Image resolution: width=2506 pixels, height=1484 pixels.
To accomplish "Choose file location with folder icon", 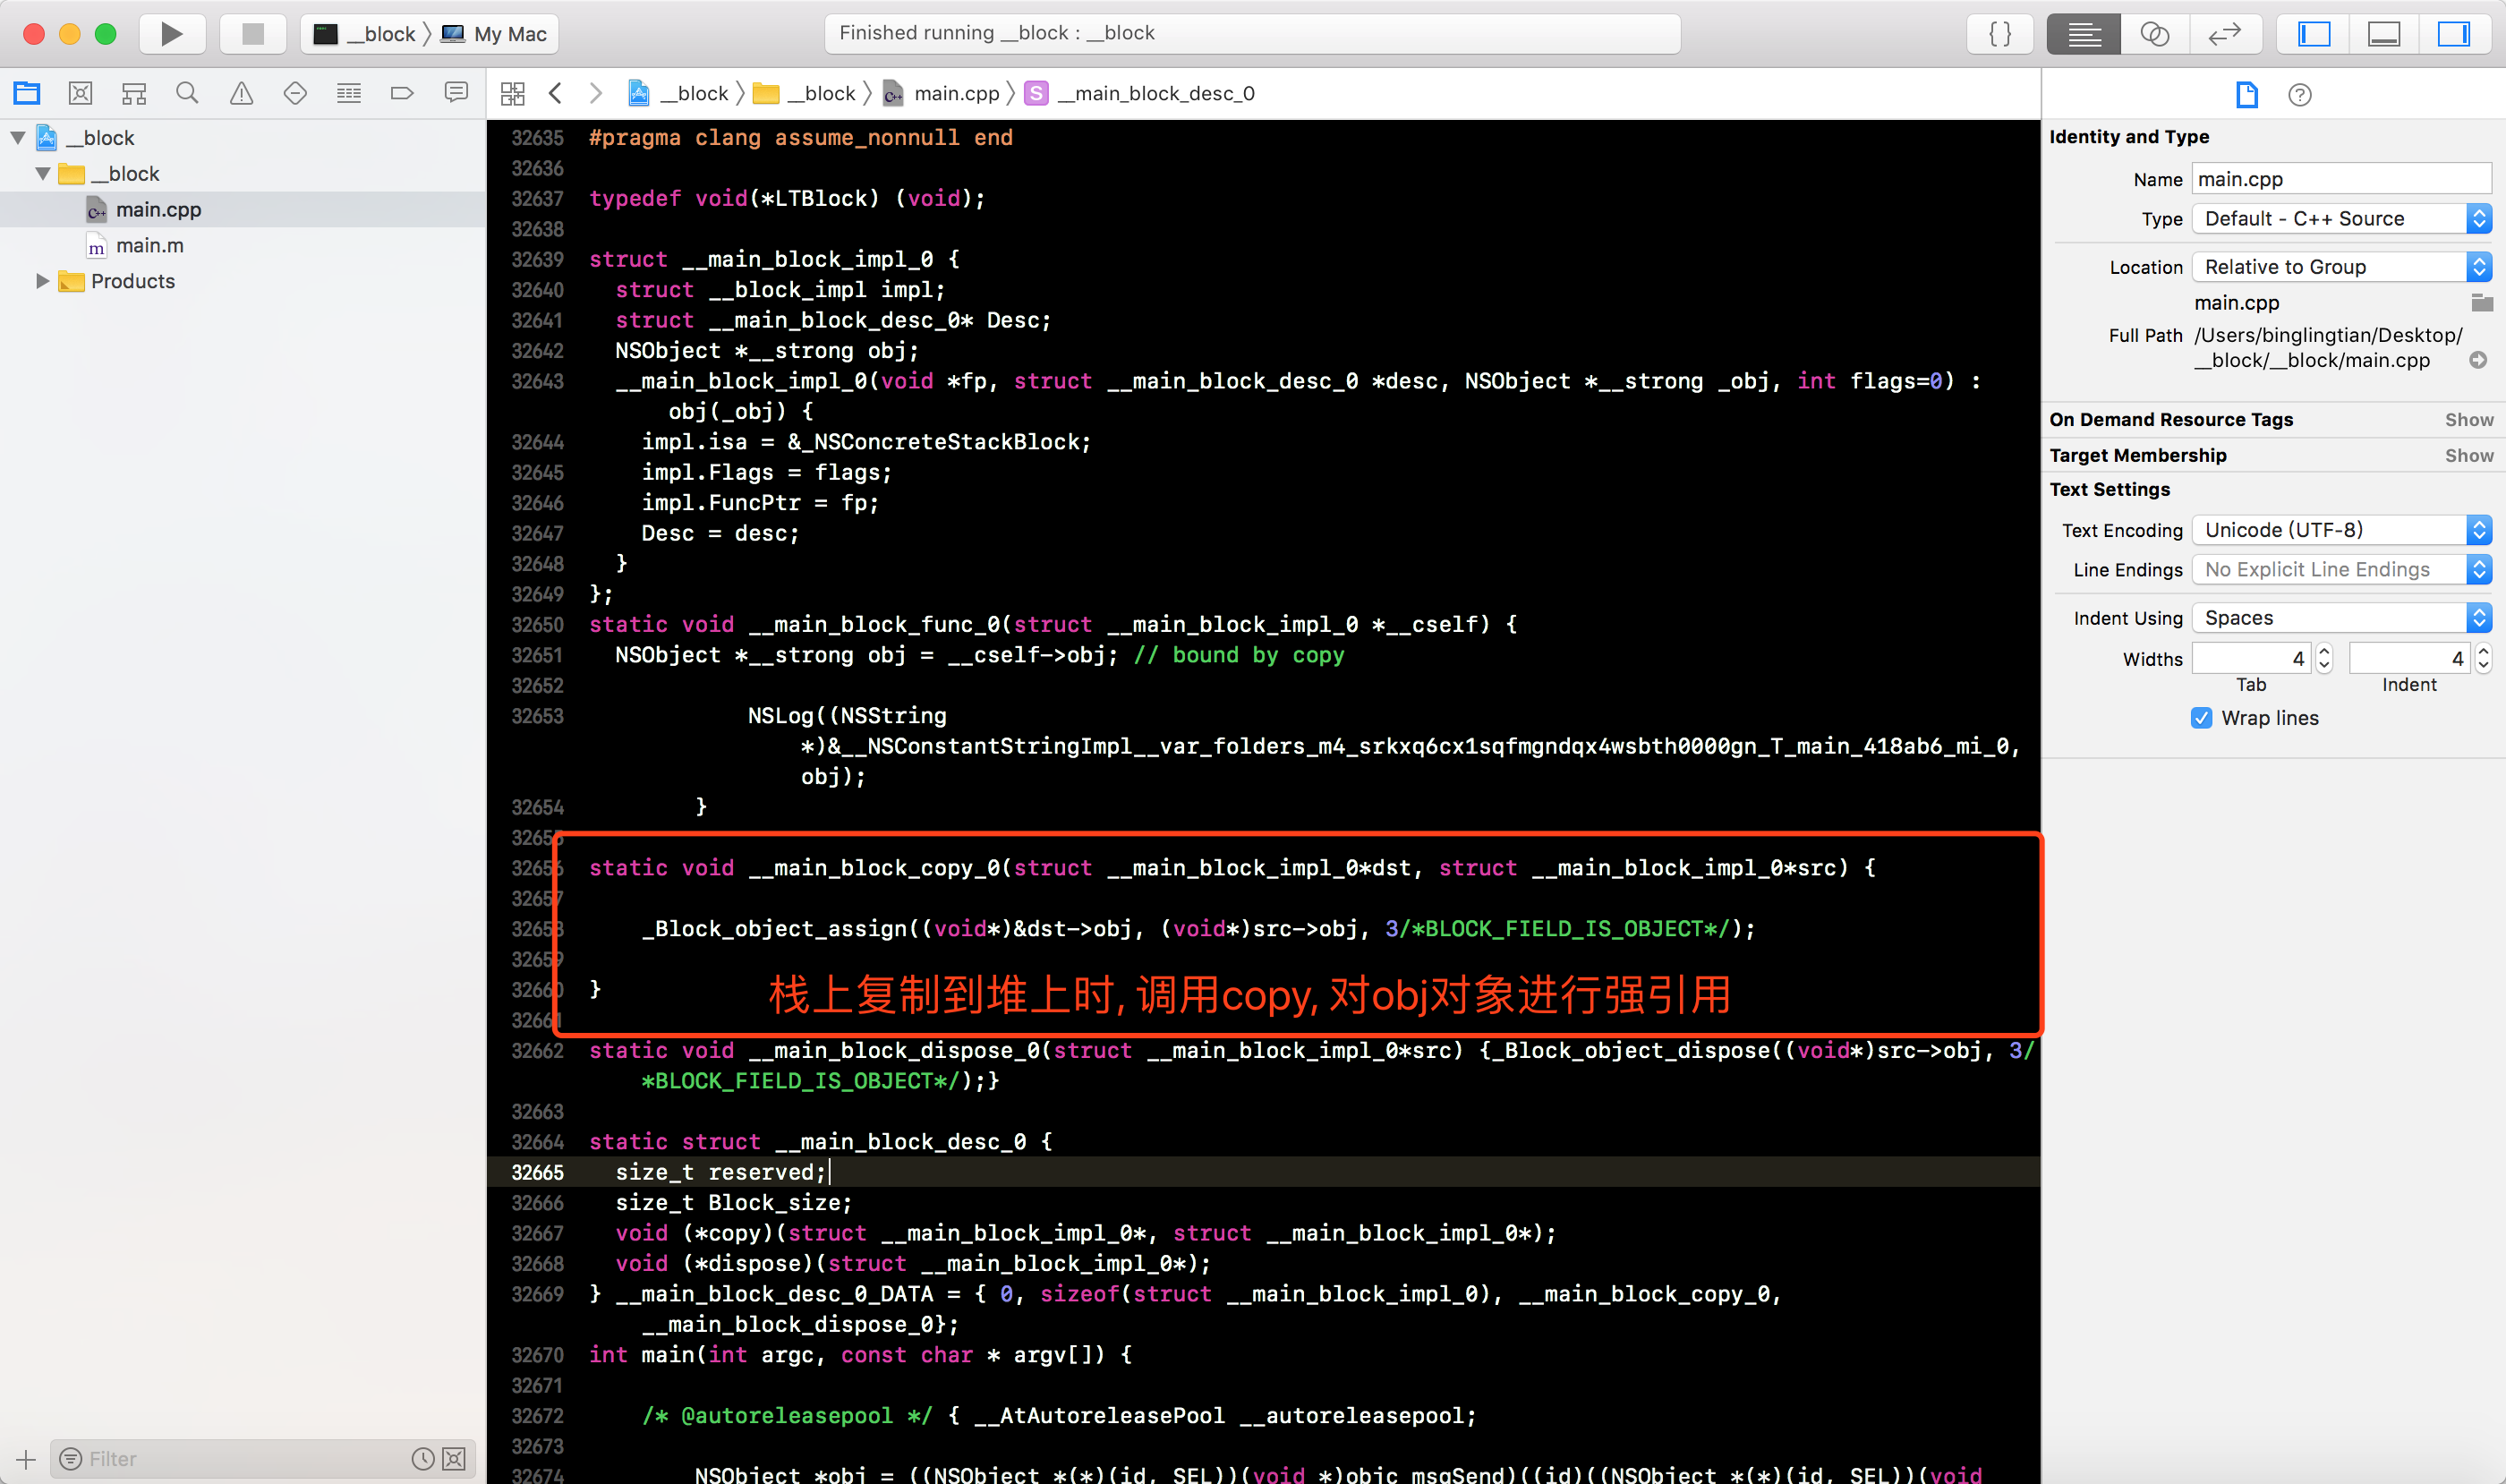I will (x=2481, y=302).
